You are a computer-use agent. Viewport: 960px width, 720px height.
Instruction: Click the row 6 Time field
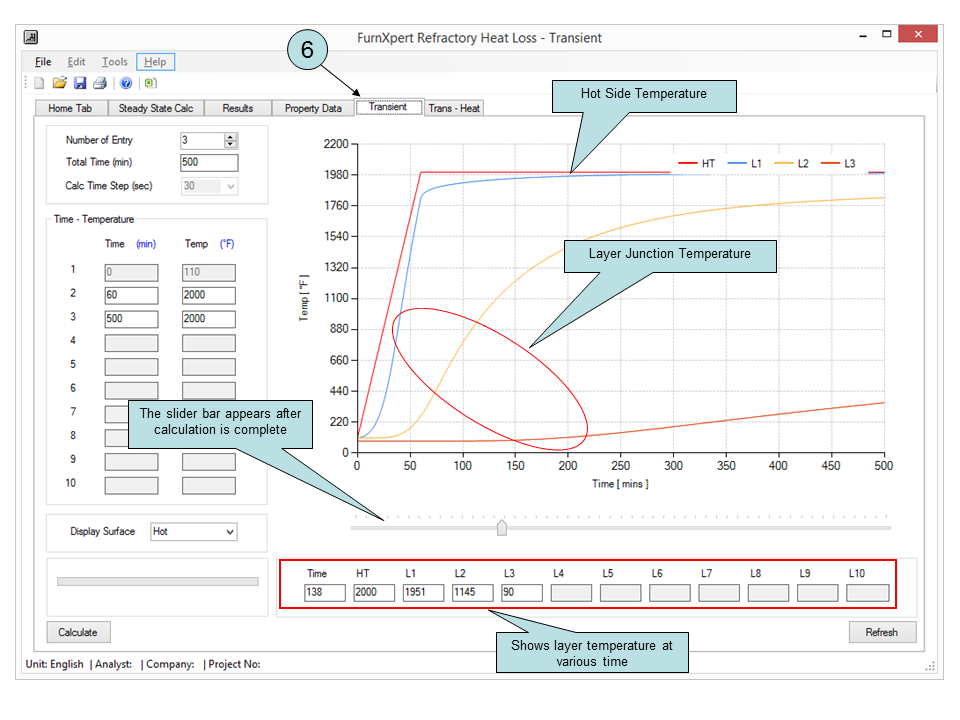pos(131,390)
